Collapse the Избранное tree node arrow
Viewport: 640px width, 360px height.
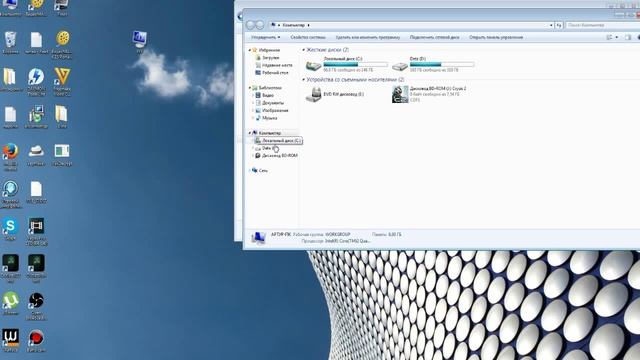click(250, 50)
